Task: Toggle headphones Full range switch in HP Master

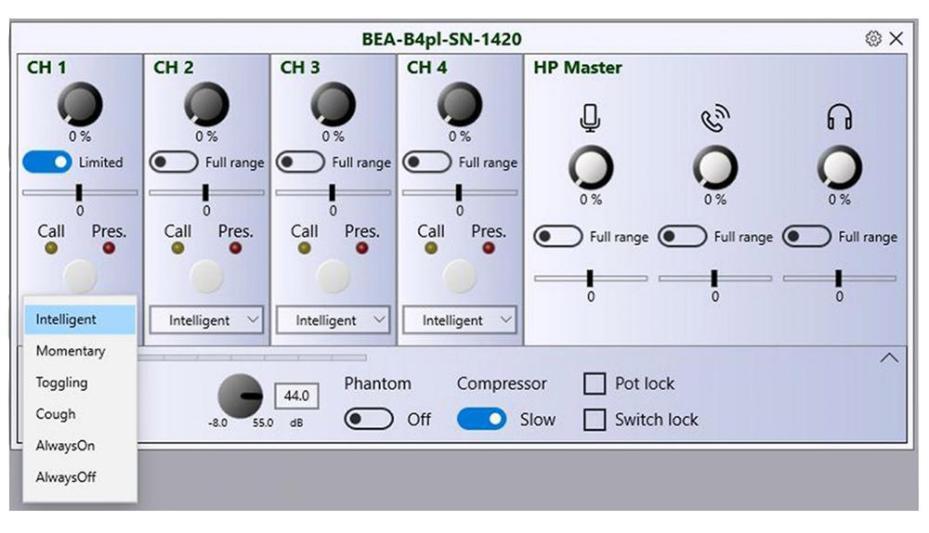Action: click(806, 236)
